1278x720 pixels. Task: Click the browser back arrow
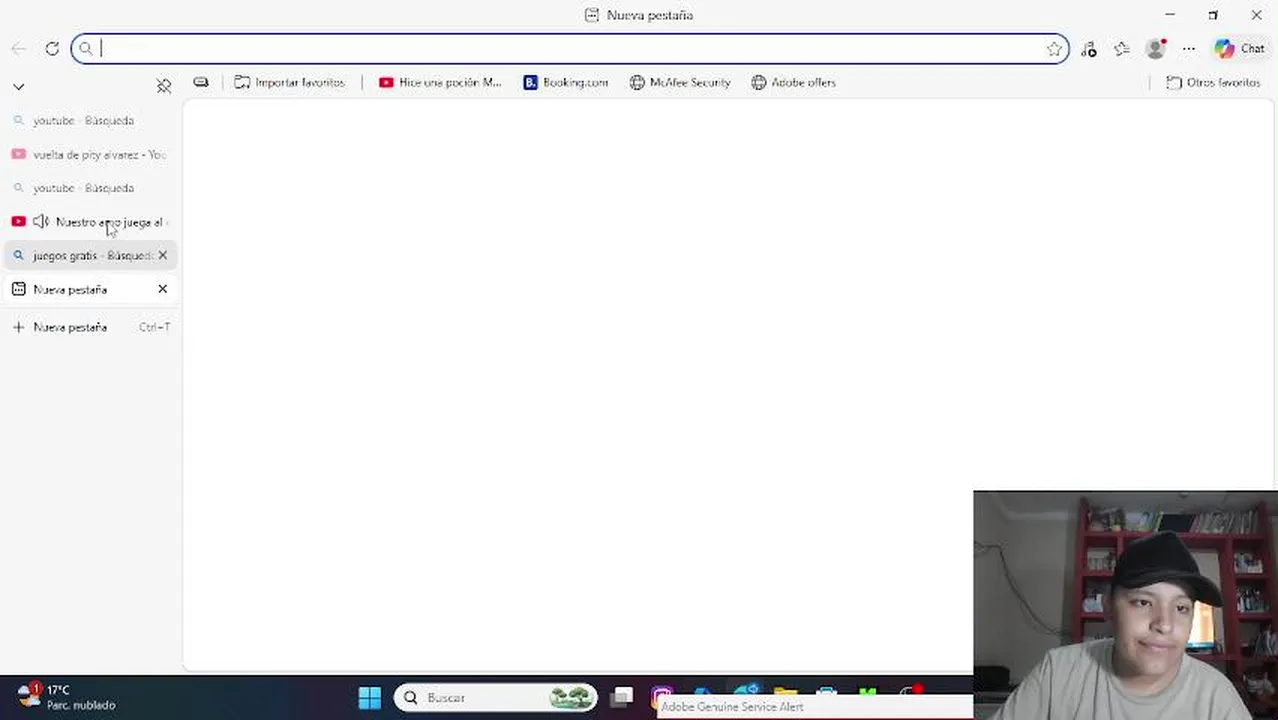click(19, 48)
